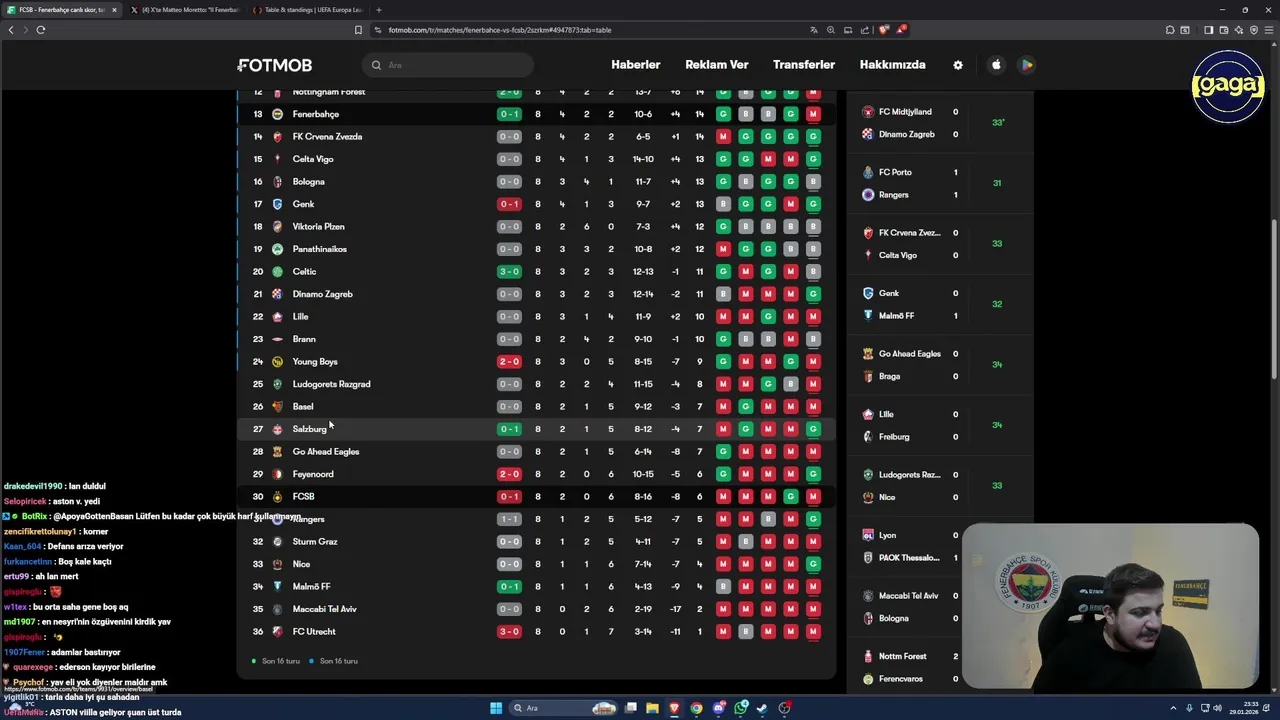
Task: Click the browser address bar URL
Action: tap(500, 30)
